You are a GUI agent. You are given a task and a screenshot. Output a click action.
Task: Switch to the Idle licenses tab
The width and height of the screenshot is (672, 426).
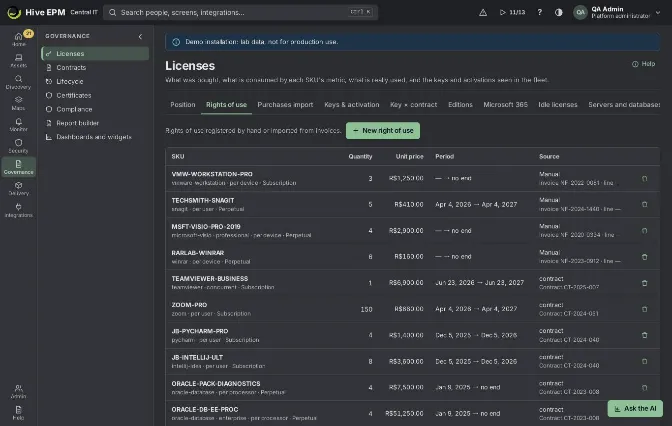(558, 105)
